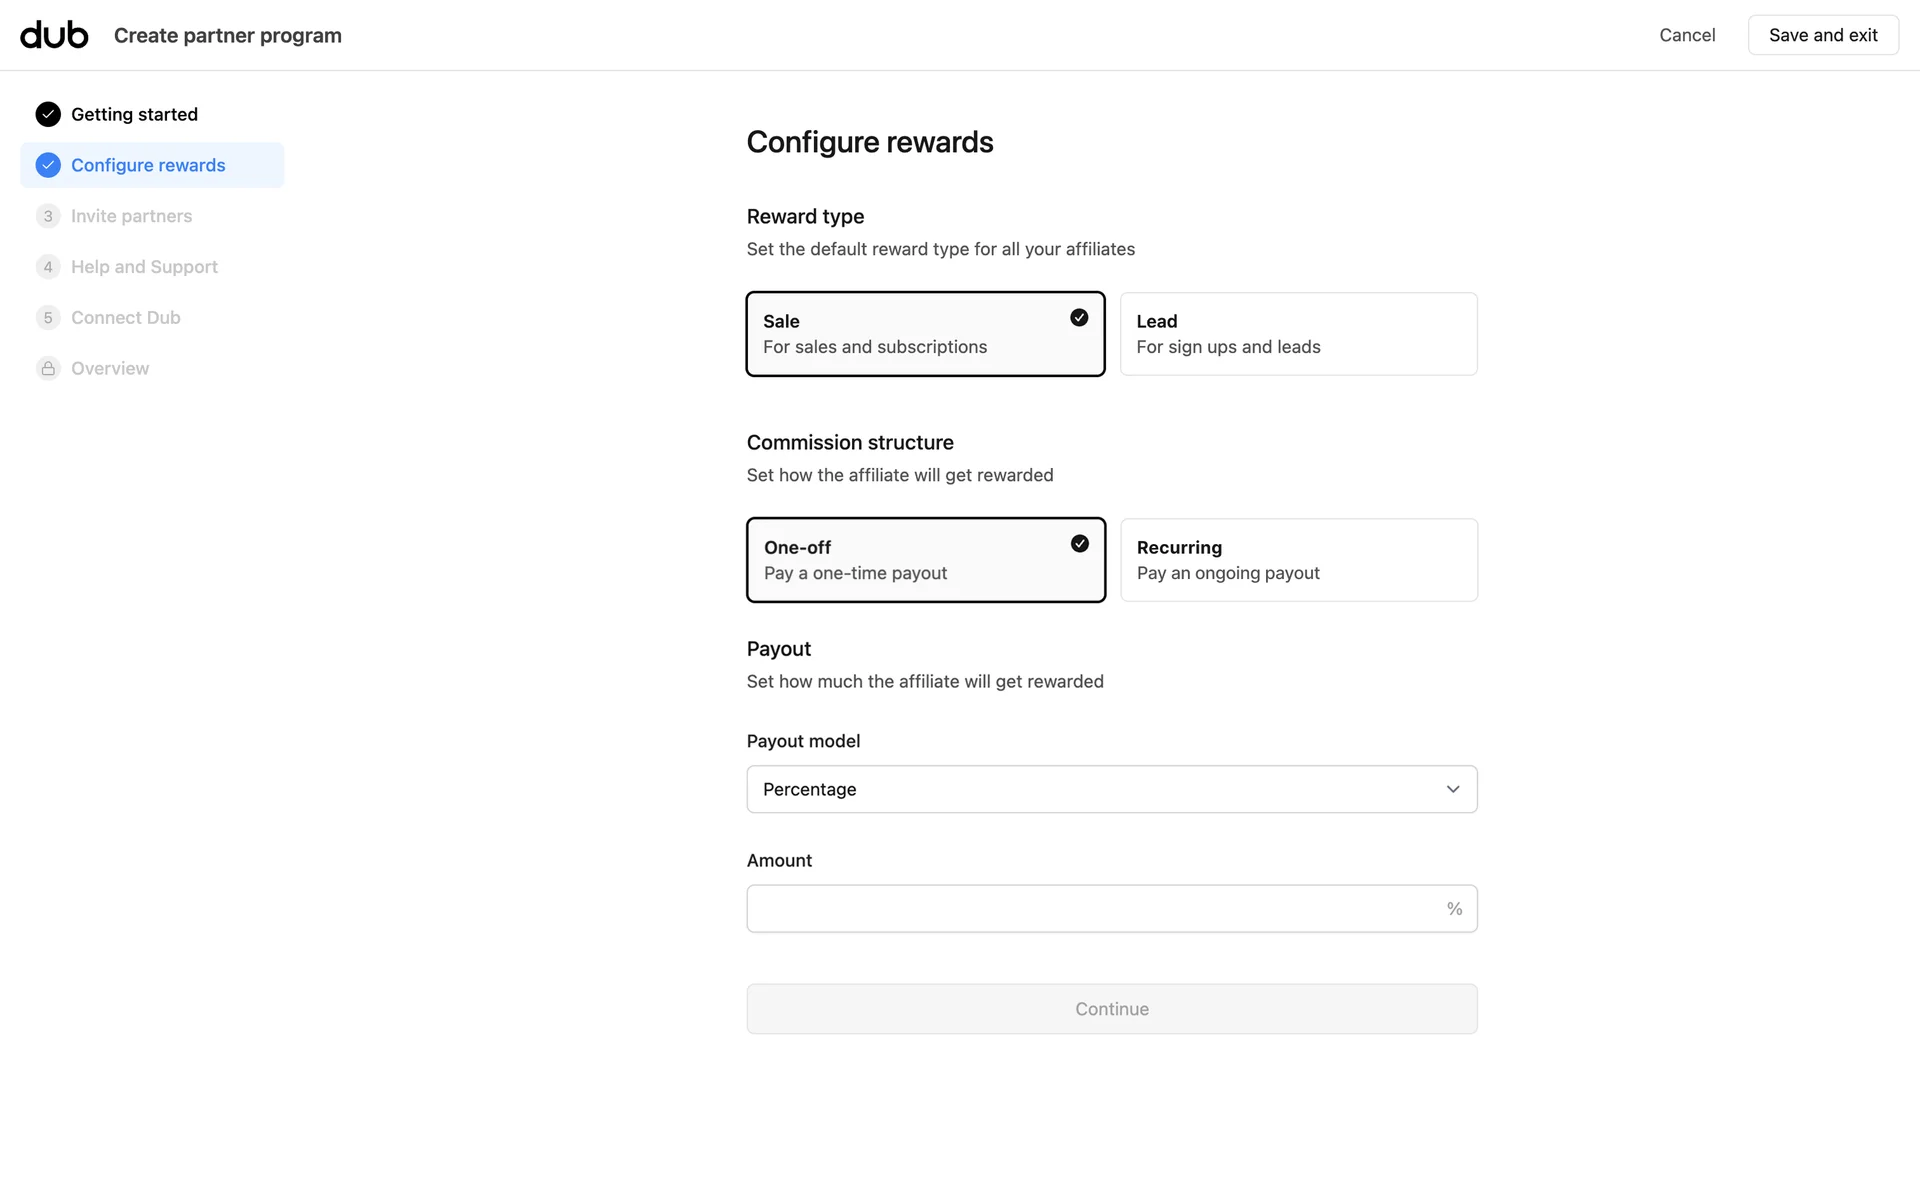Click the Overview lock icon

click(48, 369)
